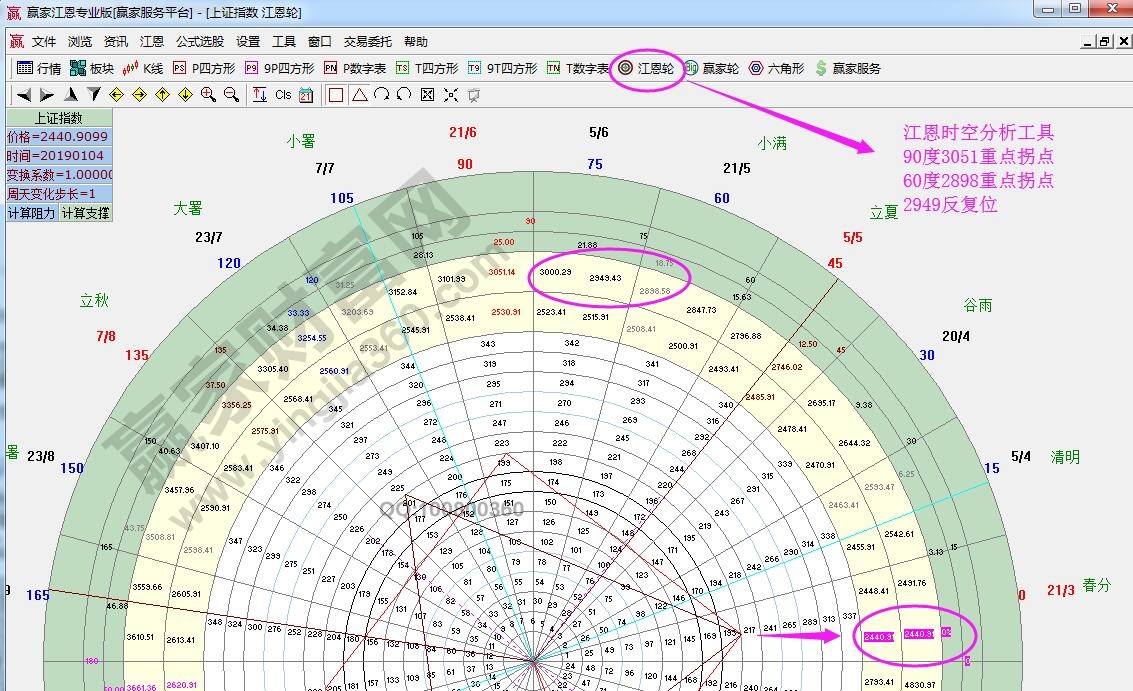Click the 板块 sector blocks icon

(x=77, y=68)
